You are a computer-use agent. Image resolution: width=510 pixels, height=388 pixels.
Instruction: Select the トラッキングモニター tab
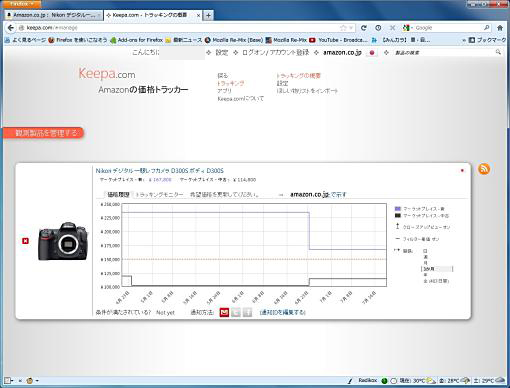(x=160, y=194)
